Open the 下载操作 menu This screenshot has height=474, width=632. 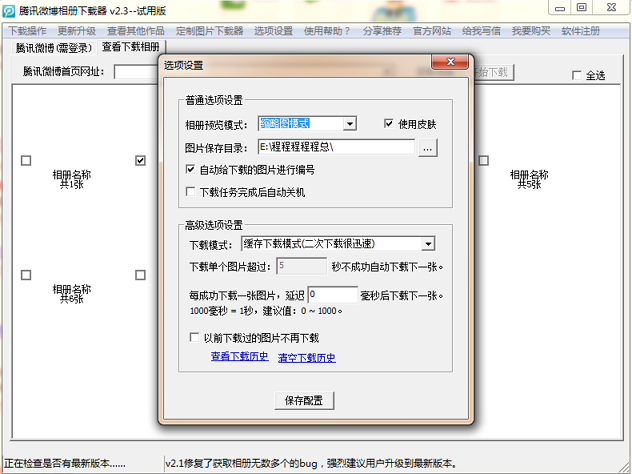click(x=28, y=31)
